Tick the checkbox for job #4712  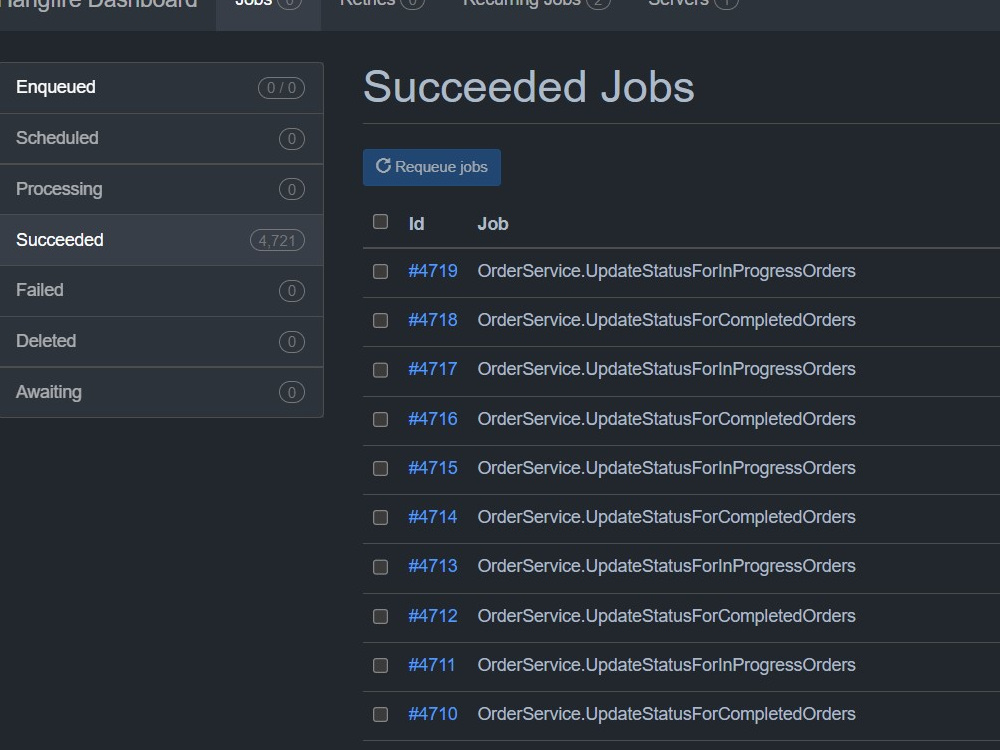click(x=380, y=616)
